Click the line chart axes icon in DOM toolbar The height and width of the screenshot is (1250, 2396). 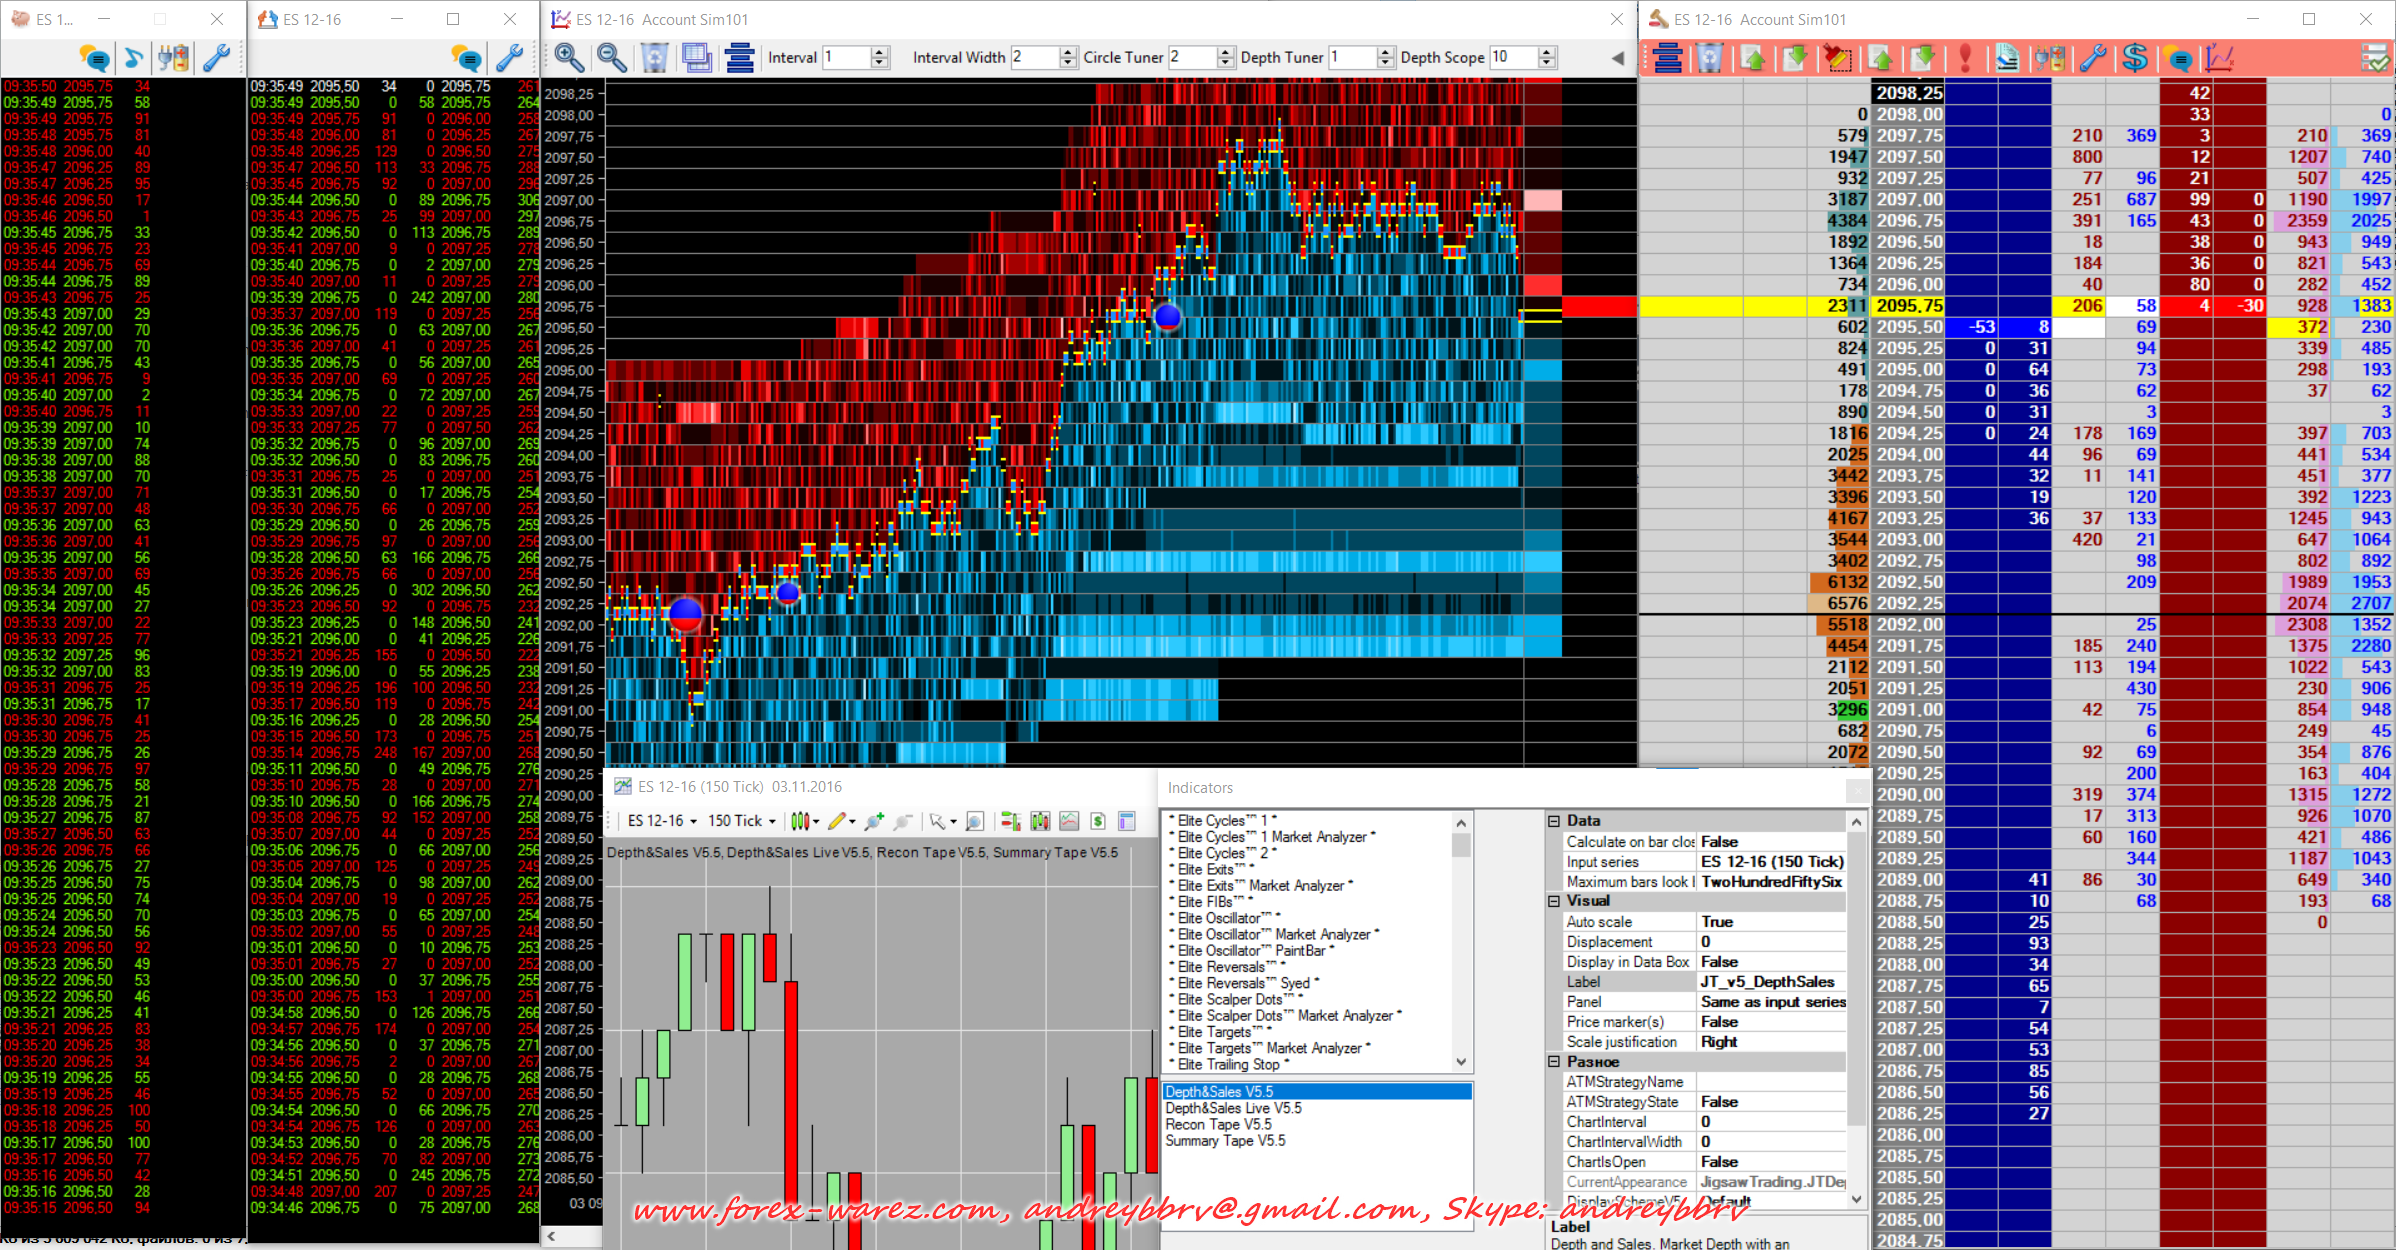2220,58
